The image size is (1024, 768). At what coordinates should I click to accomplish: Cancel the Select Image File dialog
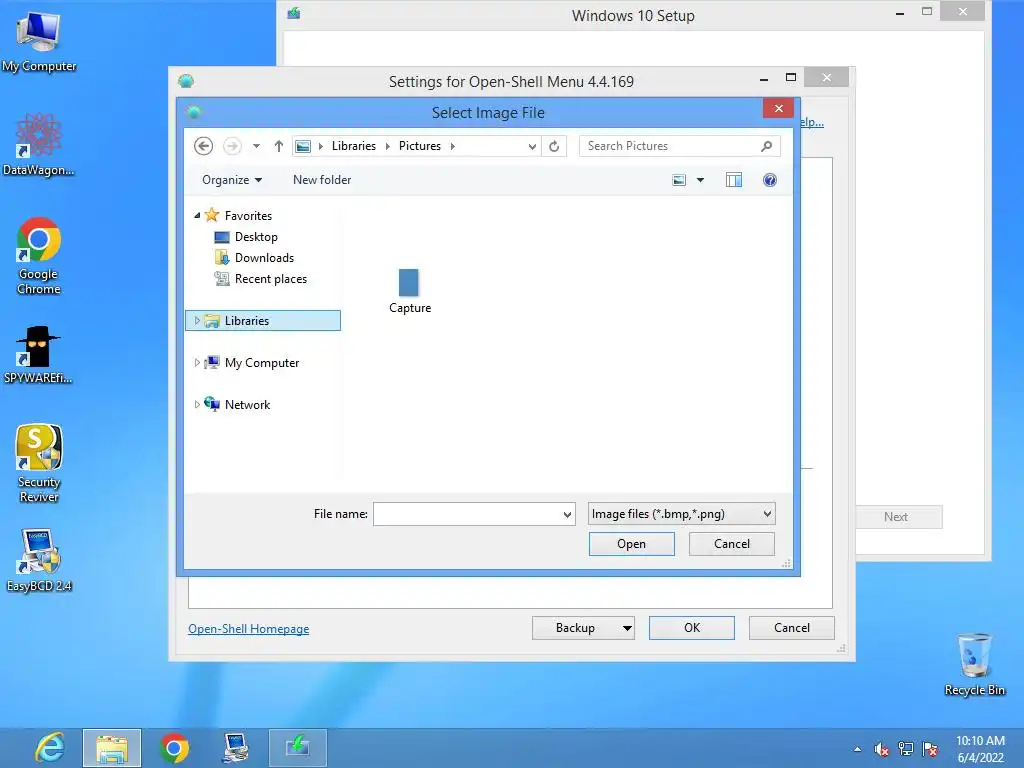[x=731, y=544]
